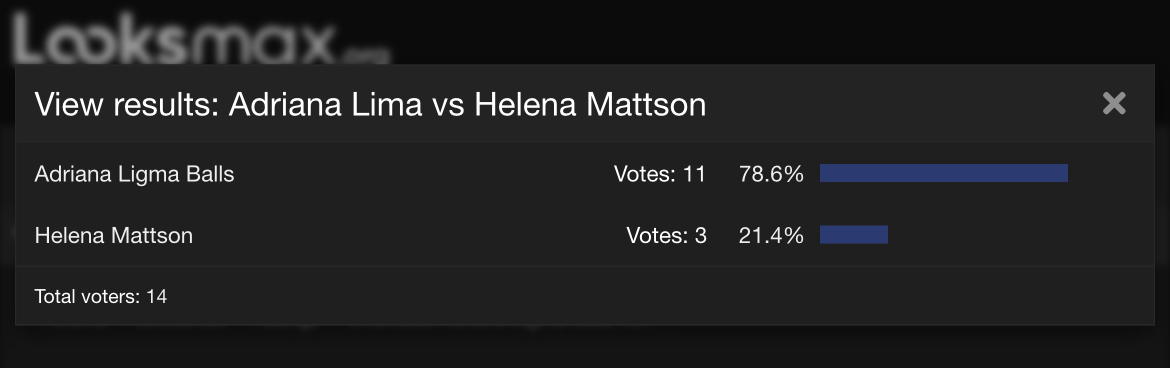Click the Votes: 3 count

[666, 236]
